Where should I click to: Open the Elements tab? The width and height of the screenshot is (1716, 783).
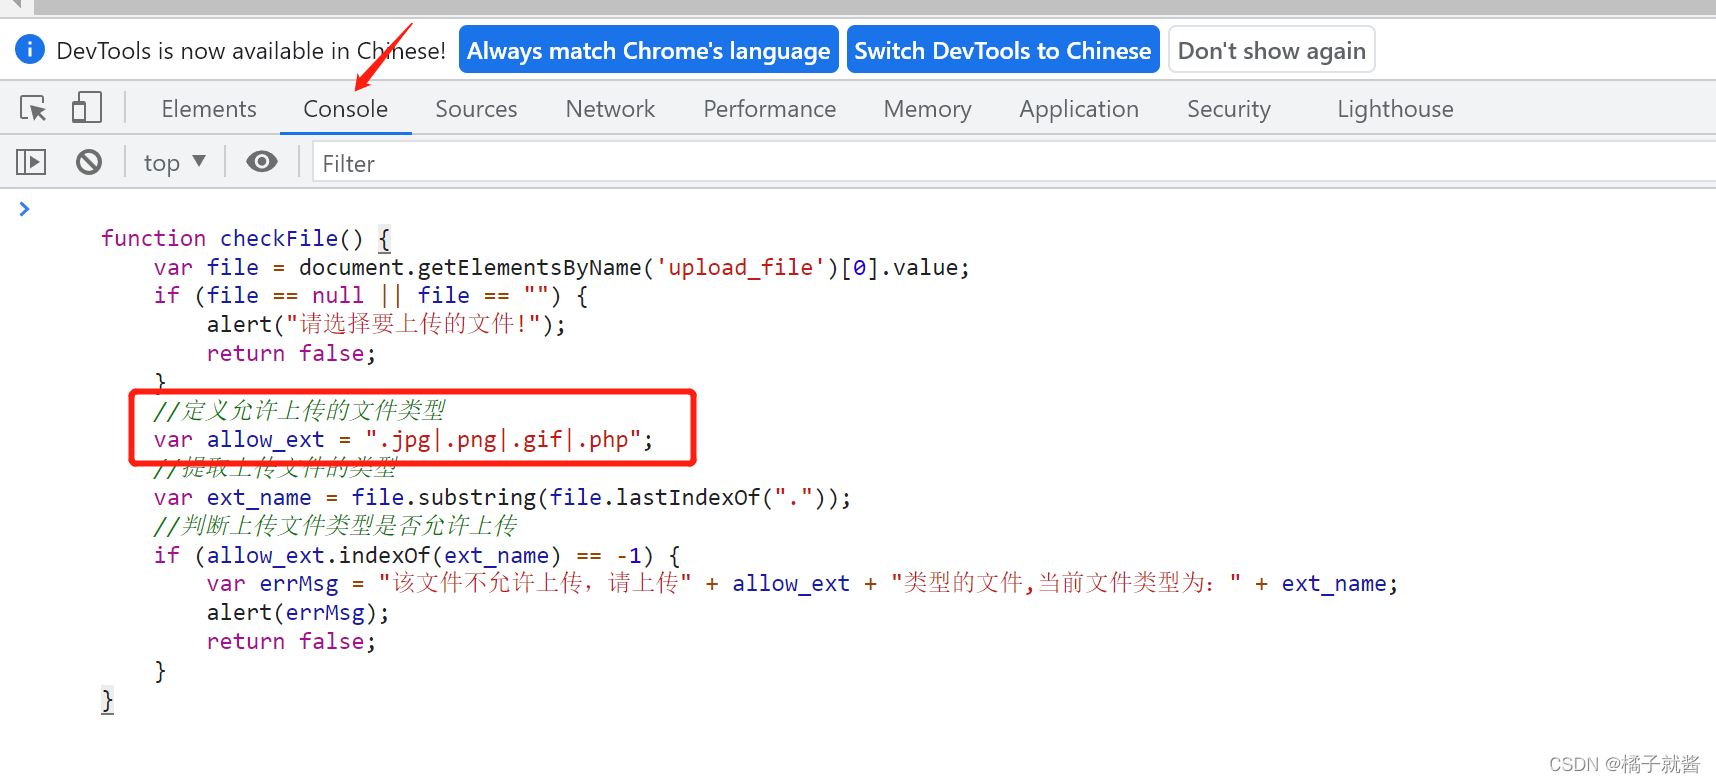209,108
